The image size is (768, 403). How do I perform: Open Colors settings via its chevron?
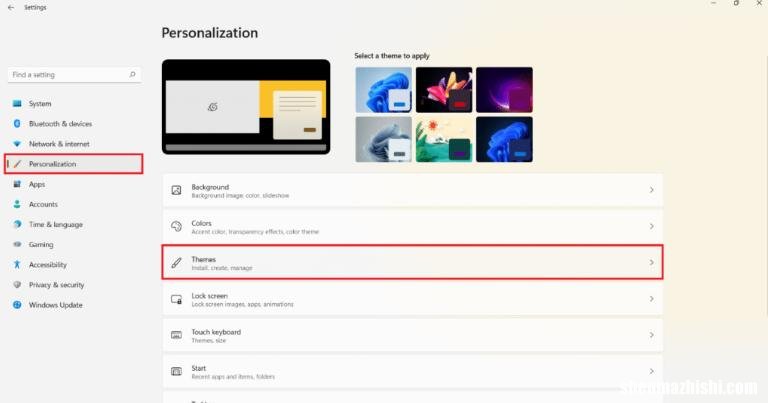click(651, 226)
